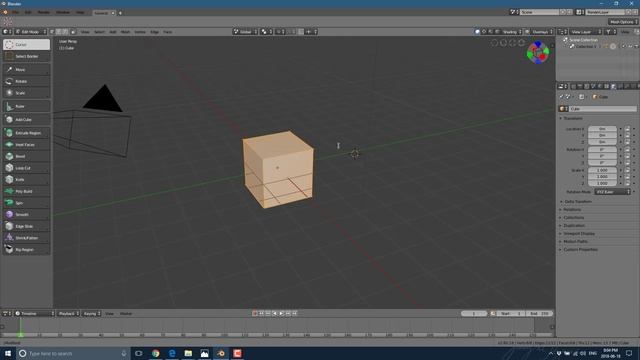
Task: Toggle lock for Rotation X
Action: [x=627, y=150]
